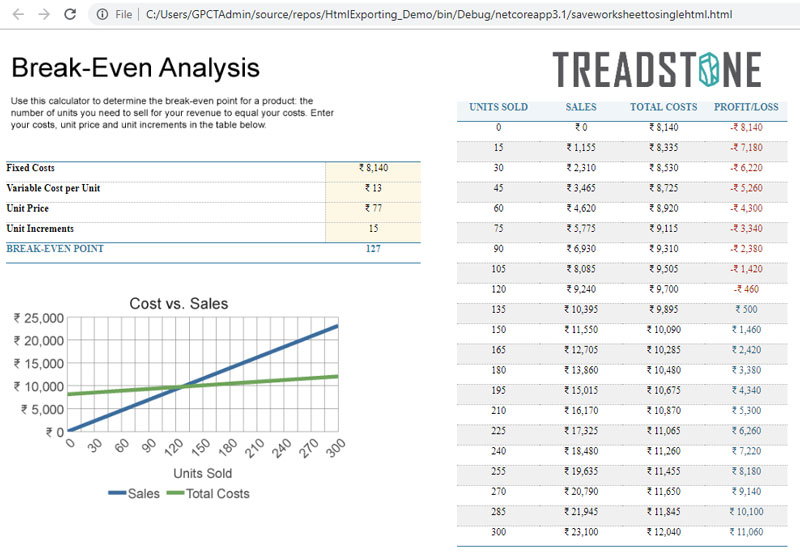800x560 pixels.
Task: Click the ₹ 10,000 y-axis label
Action: click(39, 387)
